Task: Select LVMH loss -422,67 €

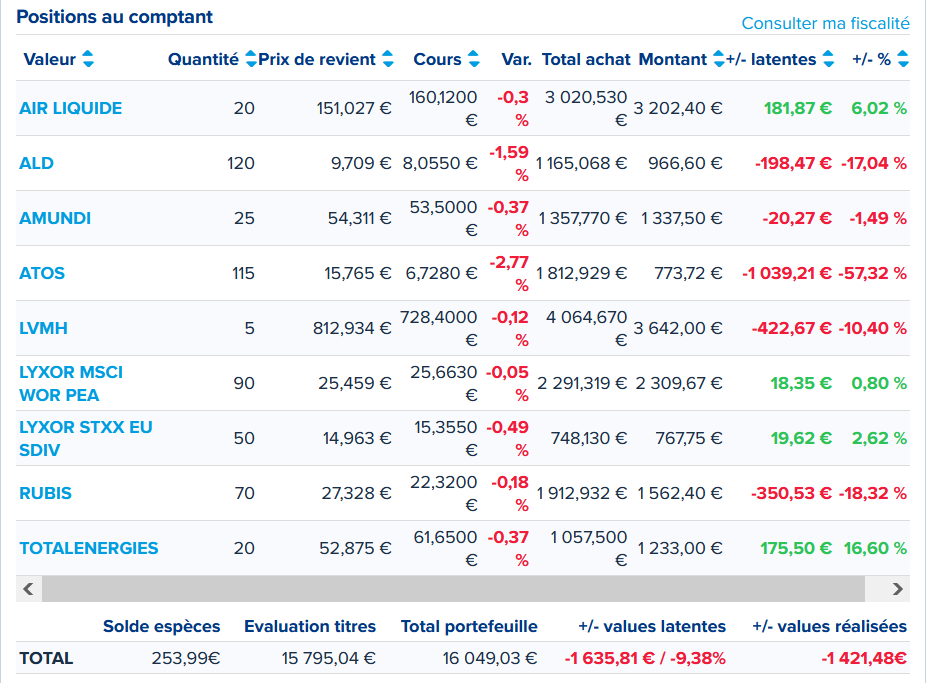Action: [x=792, y=328]
